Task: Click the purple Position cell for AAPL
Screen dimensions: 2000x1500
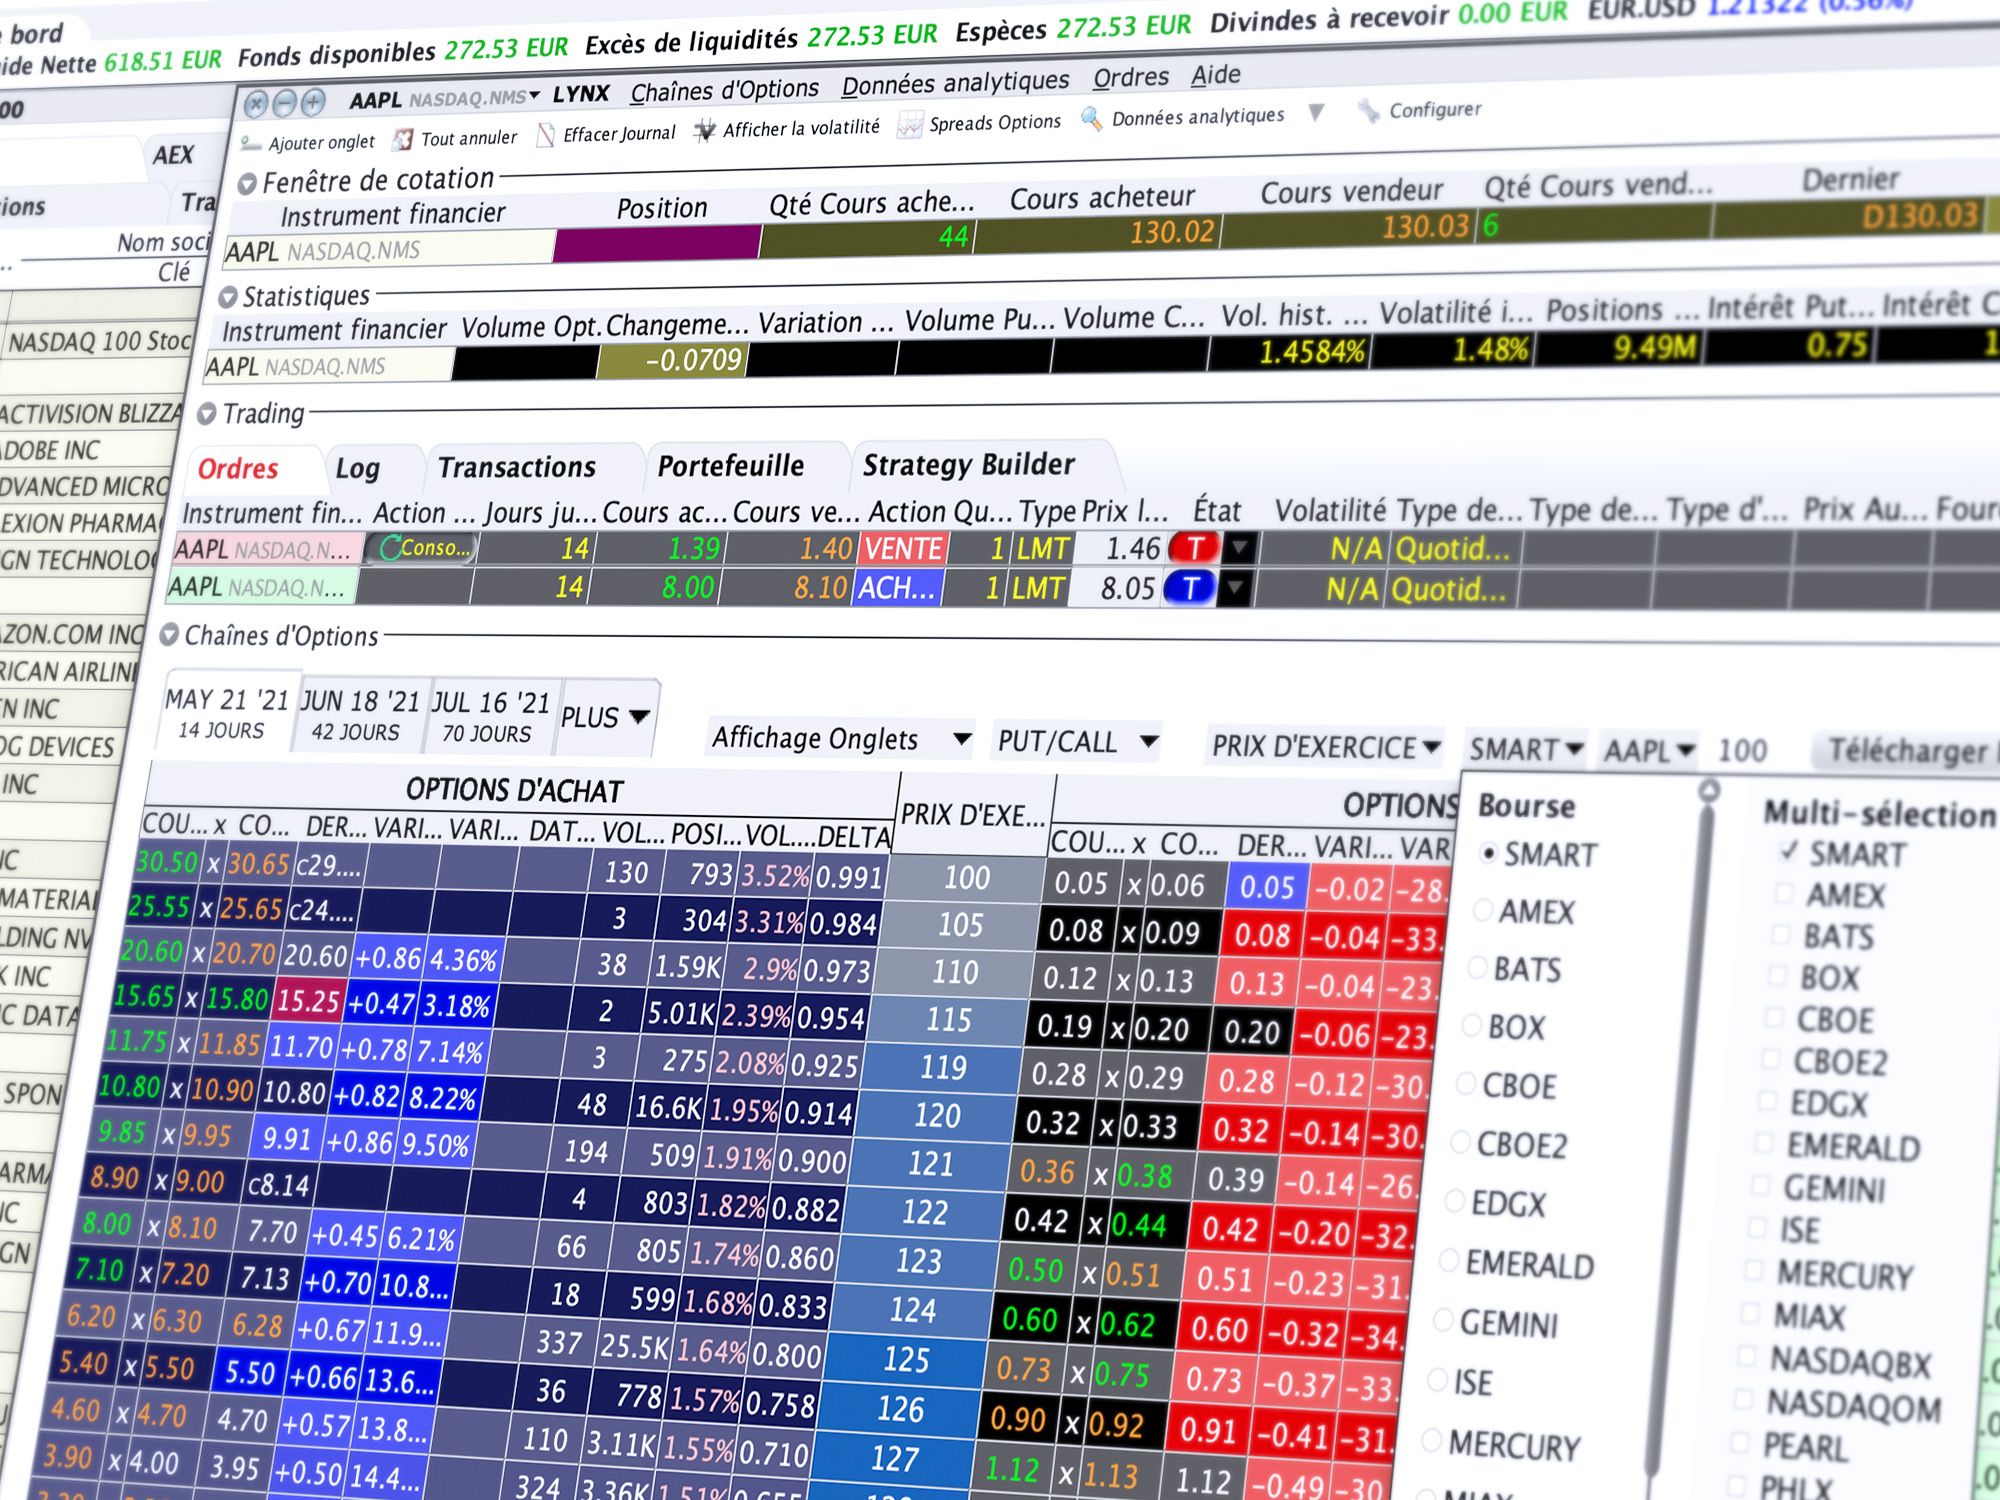Action: tap(657, 243)
